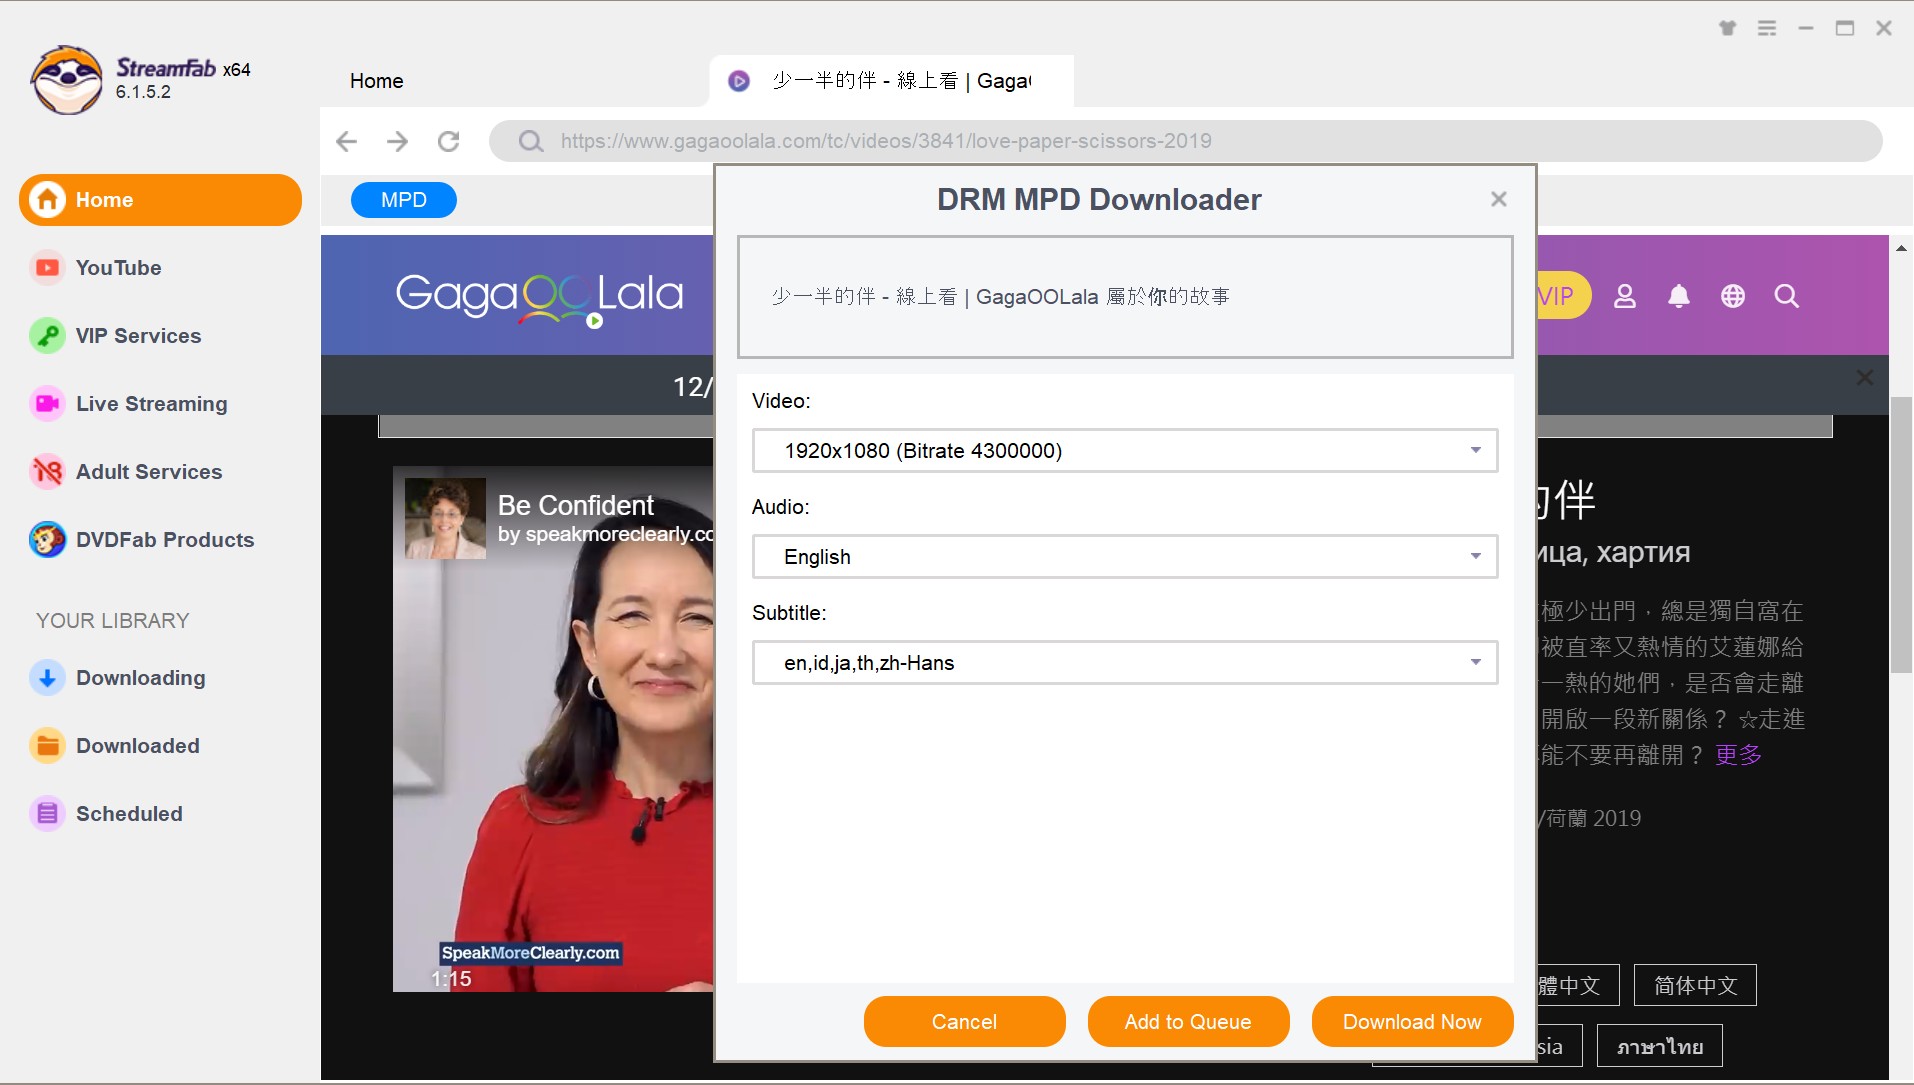The image size is (1914, 1085).
Task: Go back with the browser back arrow
Action: tap(346, 141)
